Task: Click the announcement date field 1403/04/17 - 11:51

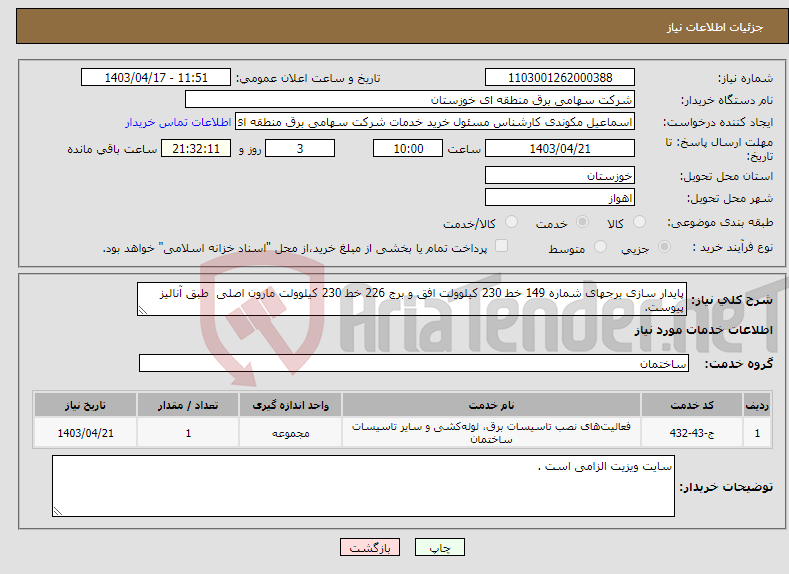Action: [x=156, y=77]
